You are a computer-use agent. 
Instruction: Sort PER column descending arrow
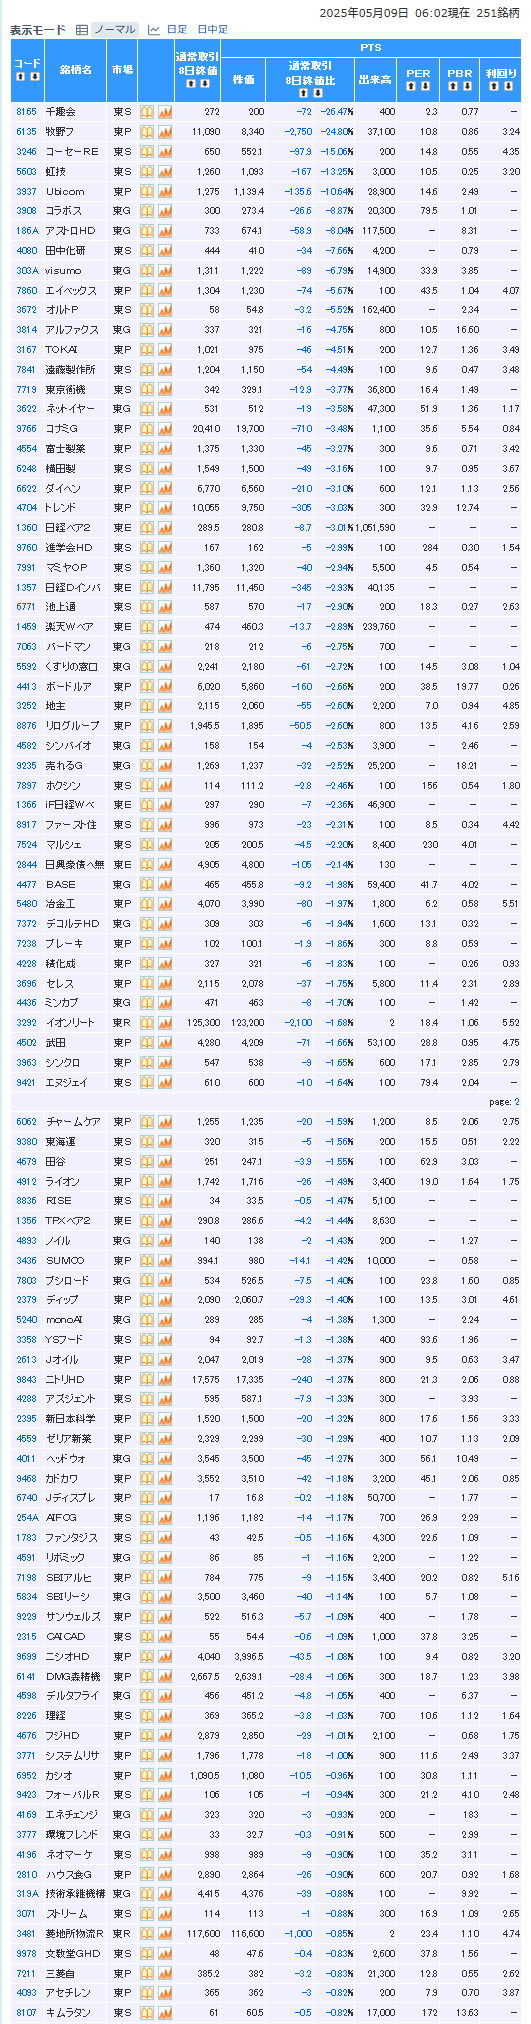click(x=425, y=86)
